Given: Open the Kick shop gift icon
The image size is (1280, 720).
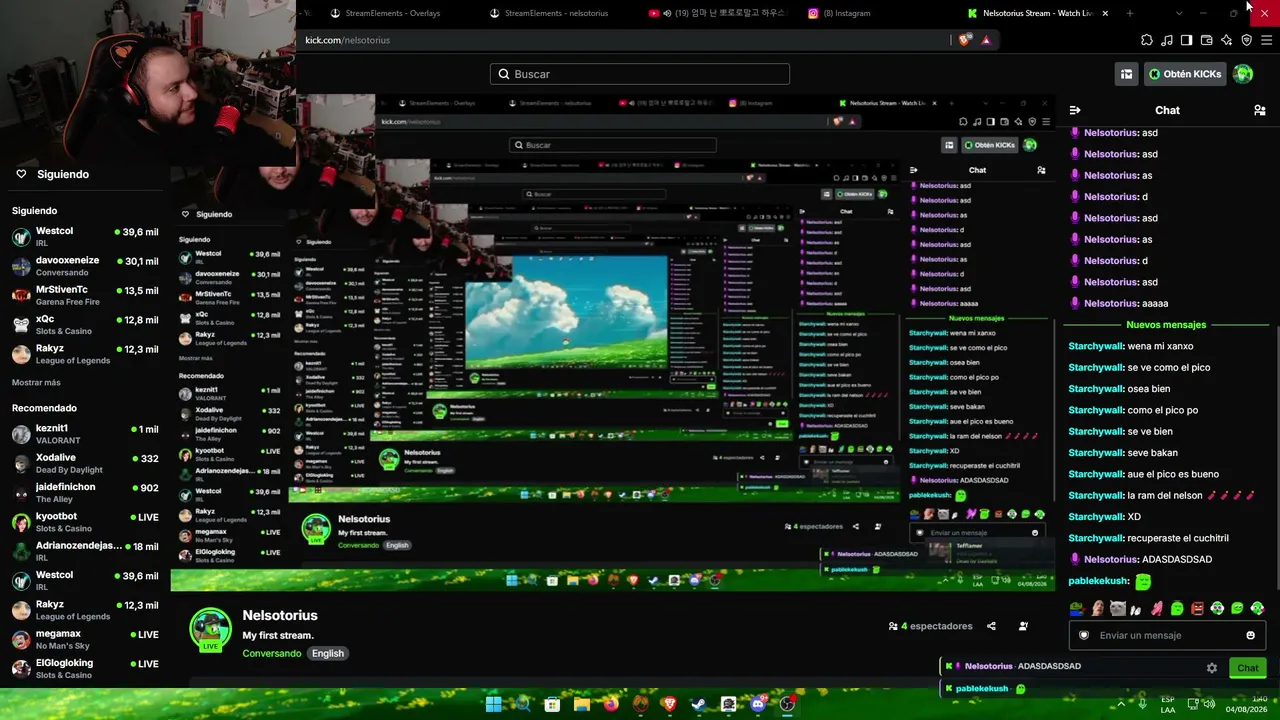Looking at the screenshot, I should (x=1126, y=74).
